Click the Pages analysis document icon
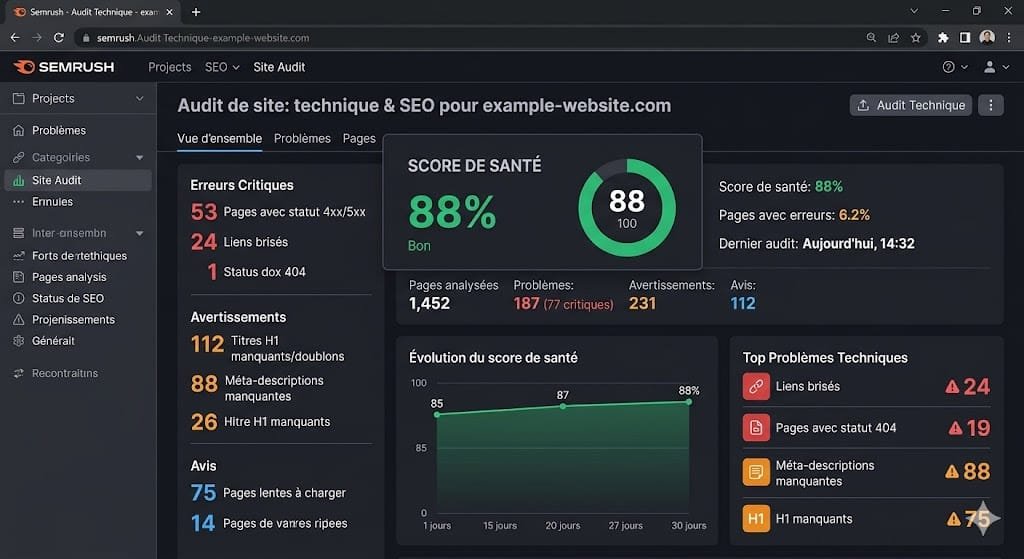The height and width of the screenshot is (559, 1024). [x=18, y=277]
